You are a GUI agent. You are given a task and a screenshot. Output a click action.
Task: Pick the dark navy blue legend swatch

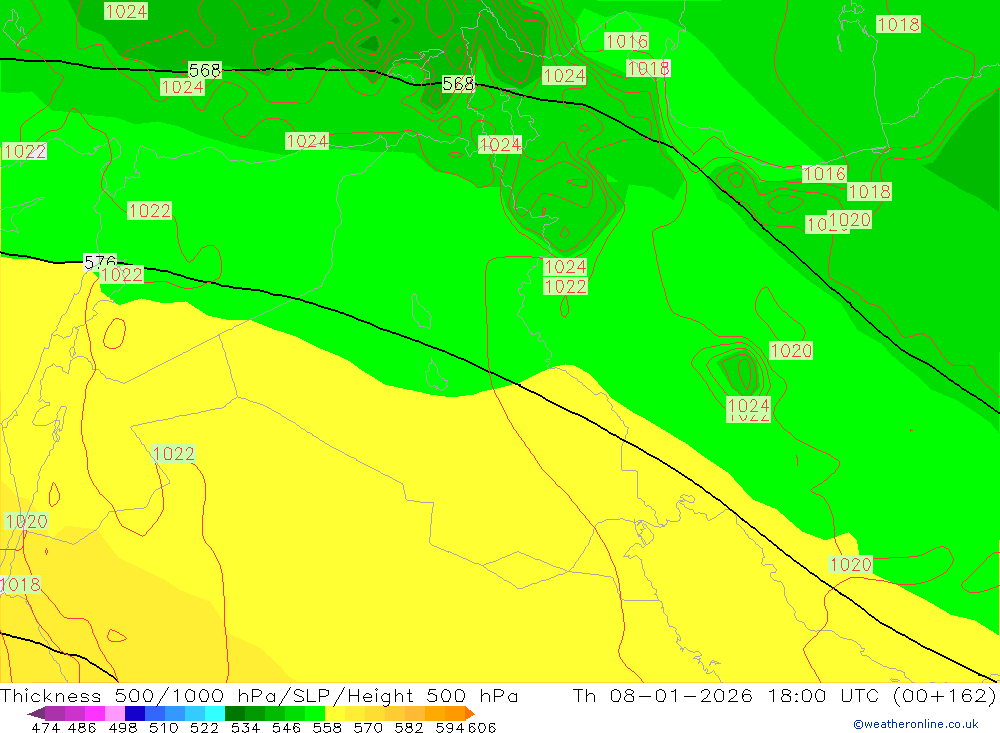coord(135,713)
